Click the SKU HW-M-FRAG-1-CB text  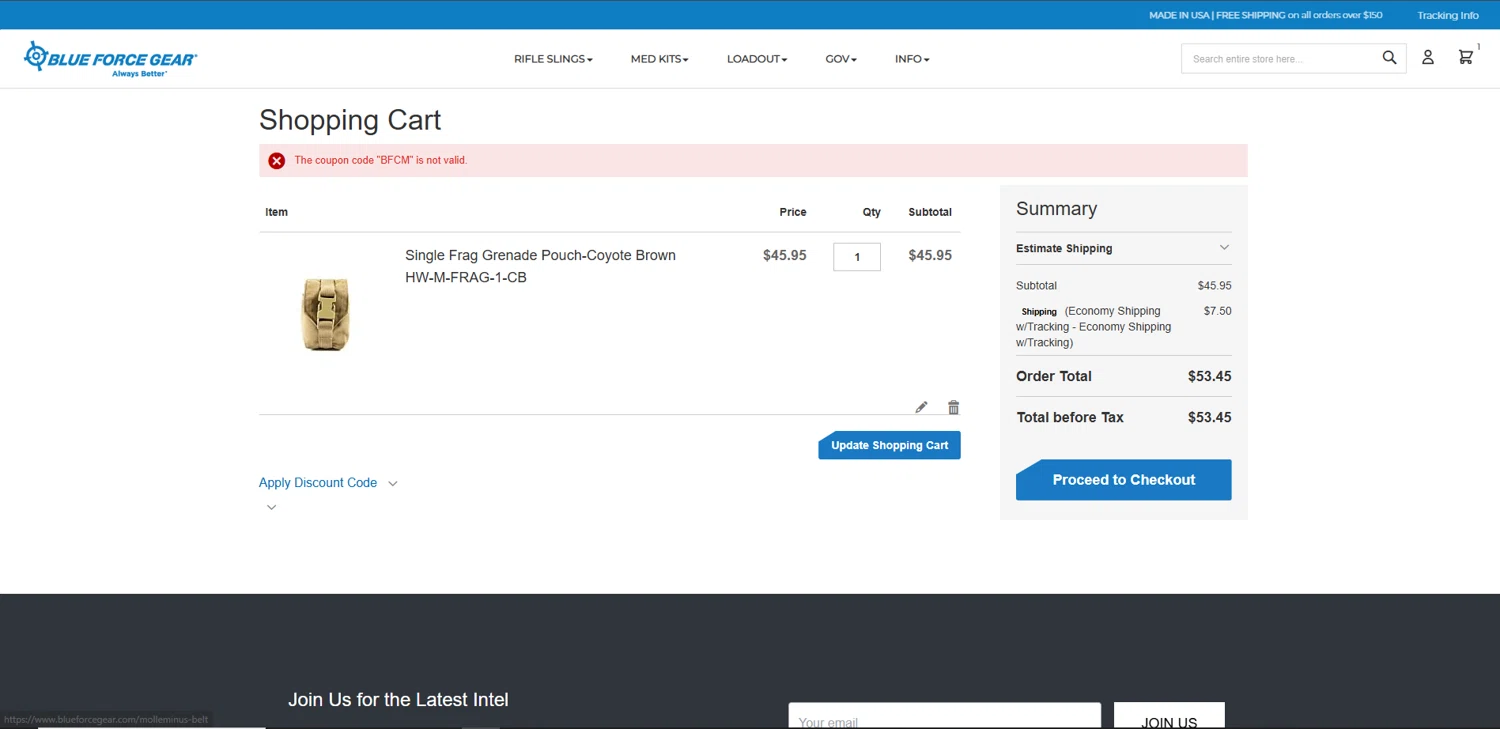coord(466,277)
